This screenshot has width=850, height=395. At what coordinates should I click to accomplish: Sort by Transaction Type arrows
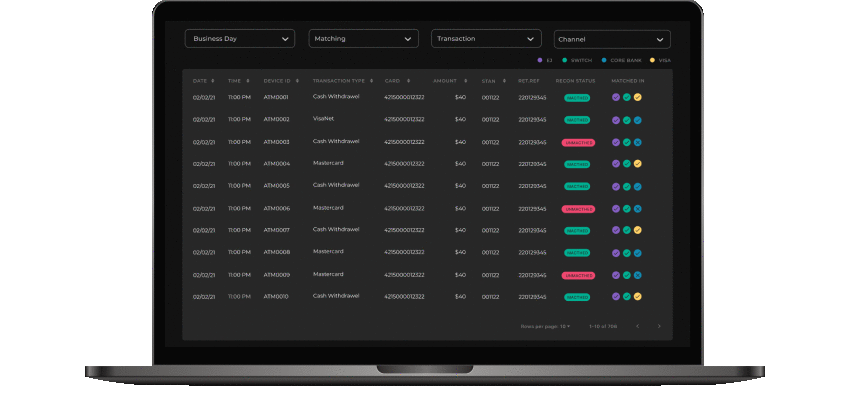click(371, 81)
